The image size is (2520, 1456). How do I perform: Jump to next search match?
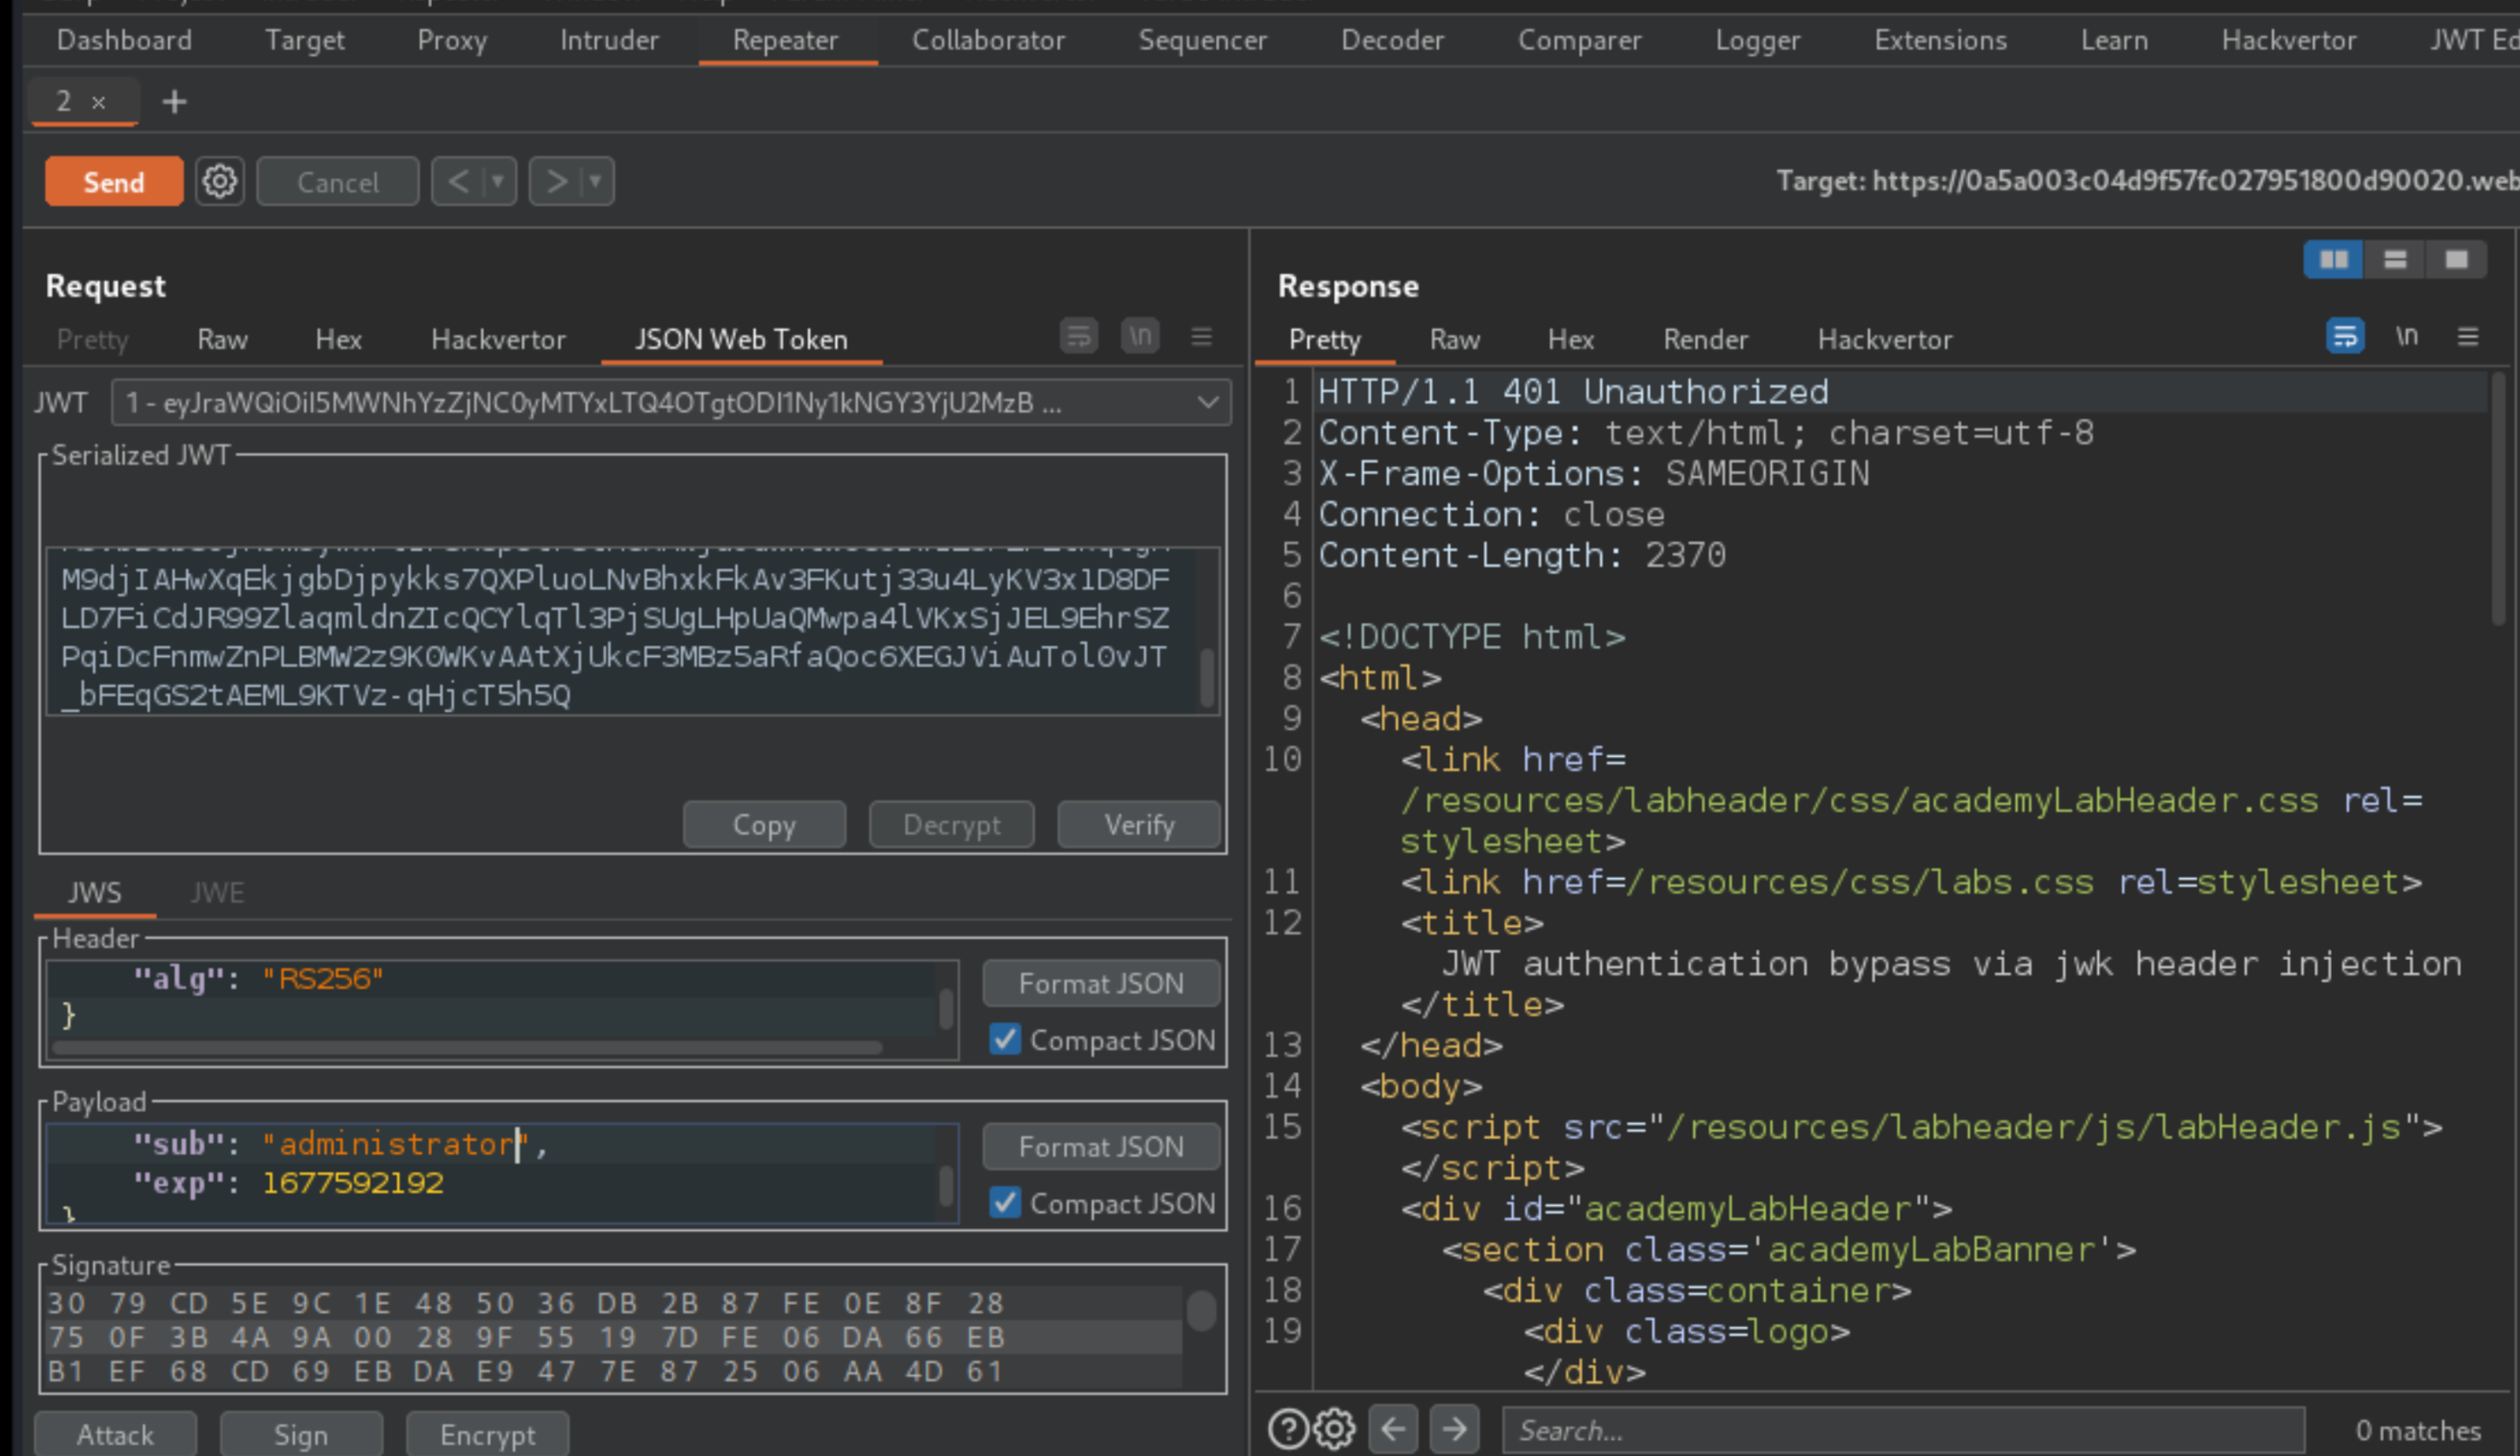1455,1430
